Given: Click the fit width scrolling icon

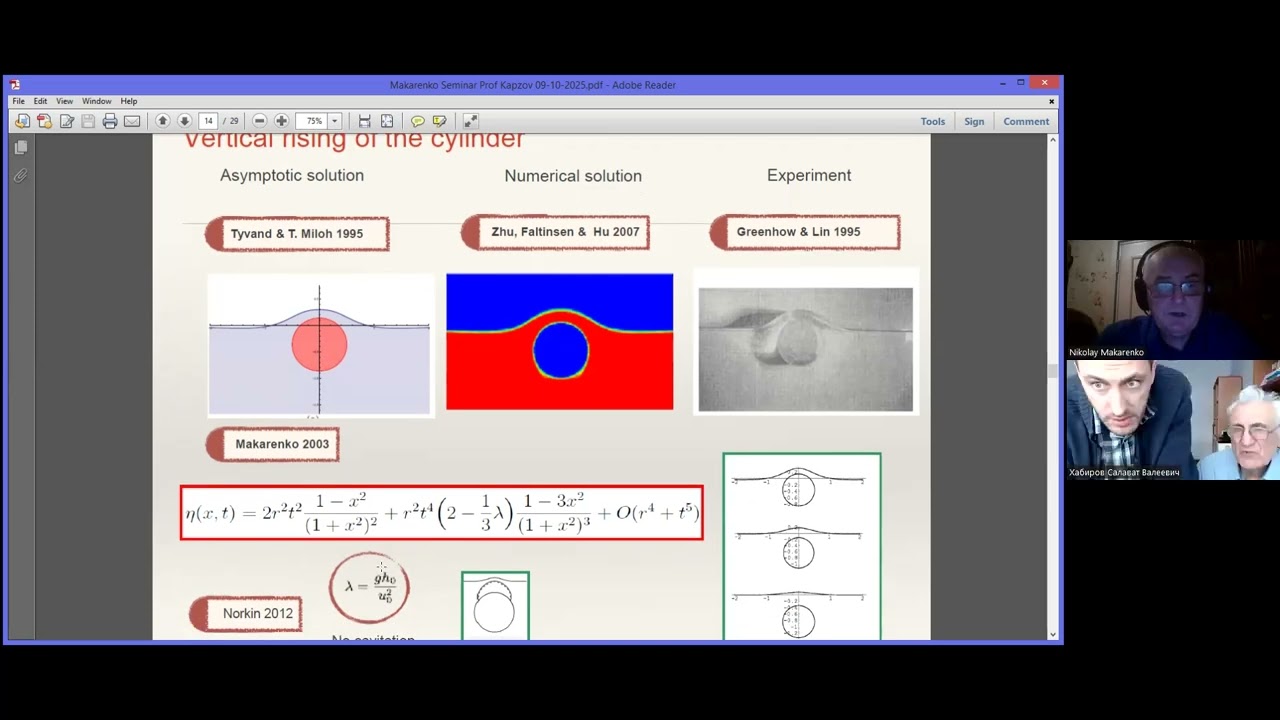Looking at the screenshot, I should [x=365, y=121].
